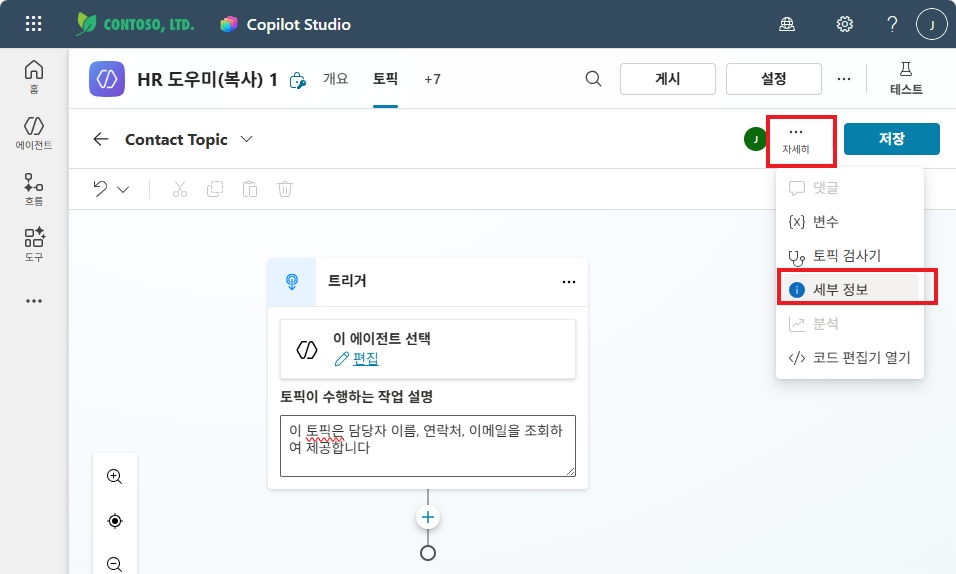Viewport: 956px width, 574px height.
Task: Select 세부 정보 in the menu
Action: [x=850, y=289]
